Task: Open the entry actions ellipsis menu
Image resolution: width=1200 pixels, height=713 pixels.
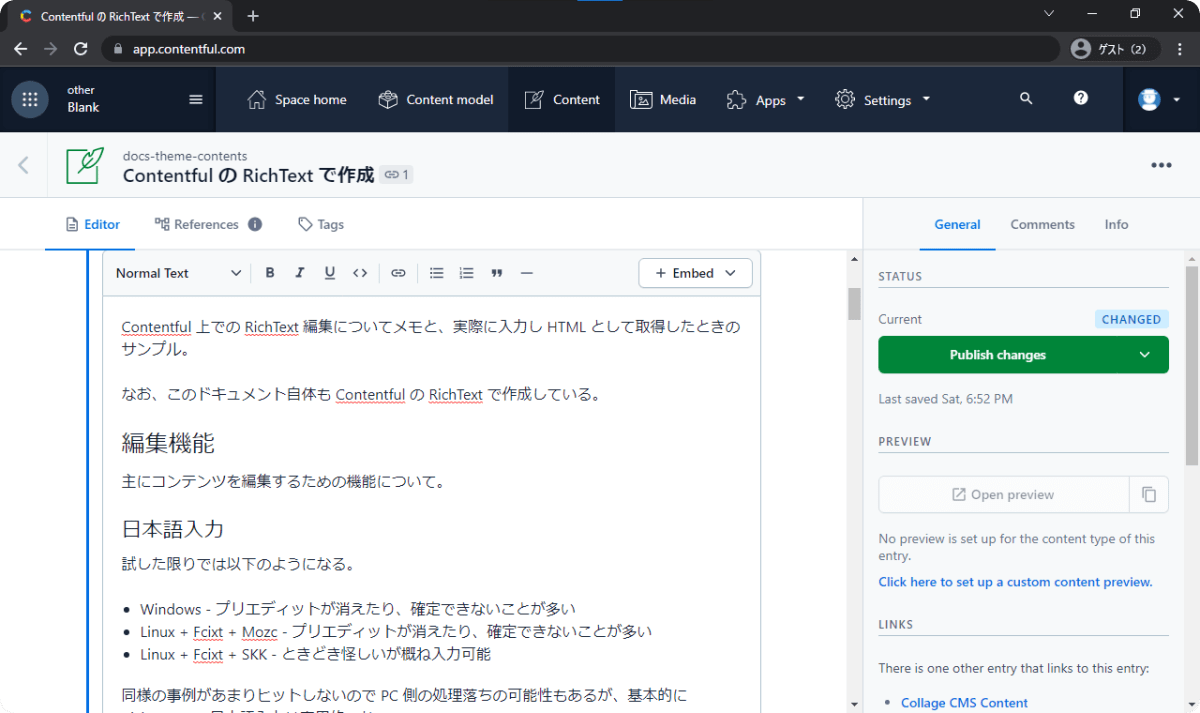Action: point(1161,165)
